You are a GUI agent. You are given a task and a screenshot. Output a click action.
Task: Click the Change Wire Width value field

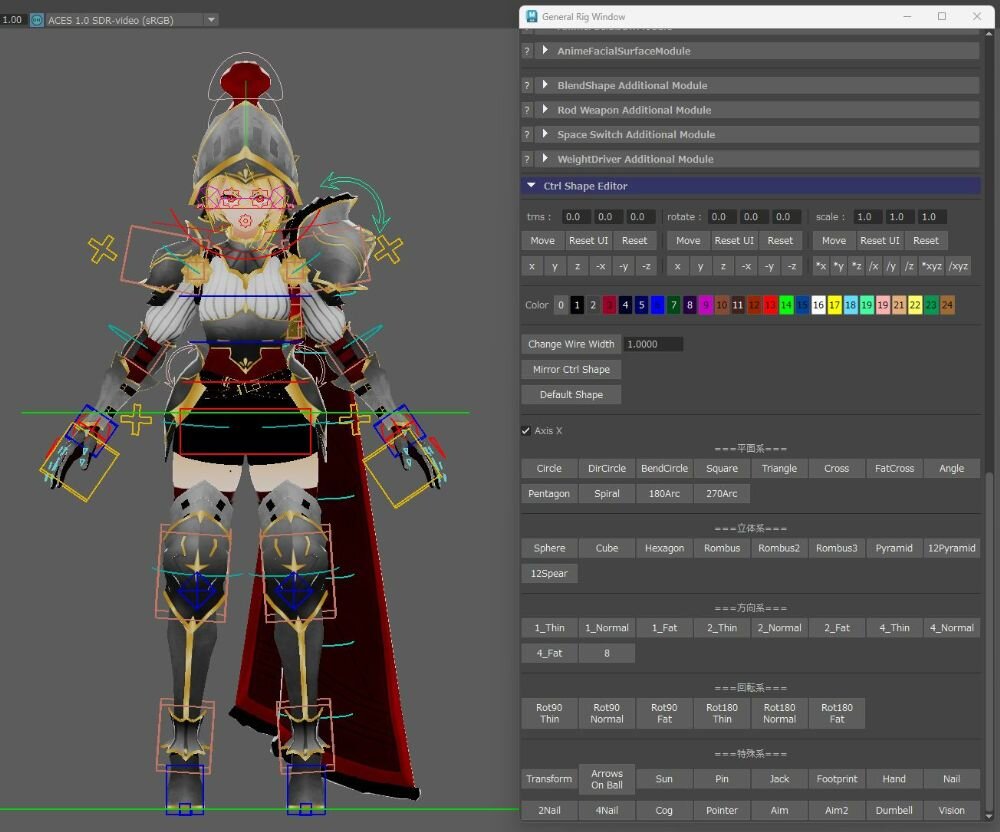pyautogui.click(x=653, y=344)
